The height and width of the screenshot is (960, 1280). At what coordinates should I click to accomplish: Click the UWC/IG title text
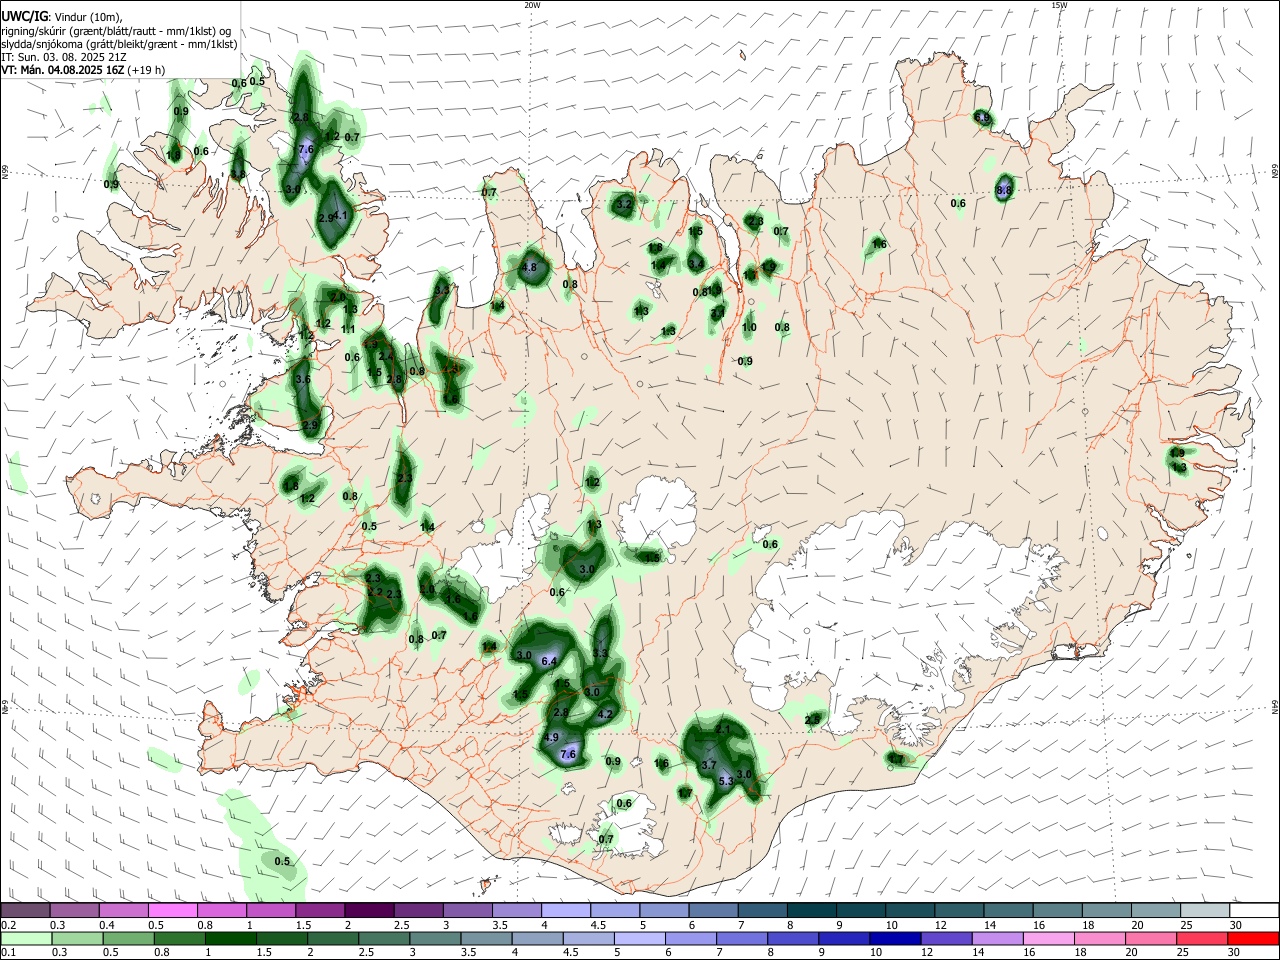tap(24, 17)
